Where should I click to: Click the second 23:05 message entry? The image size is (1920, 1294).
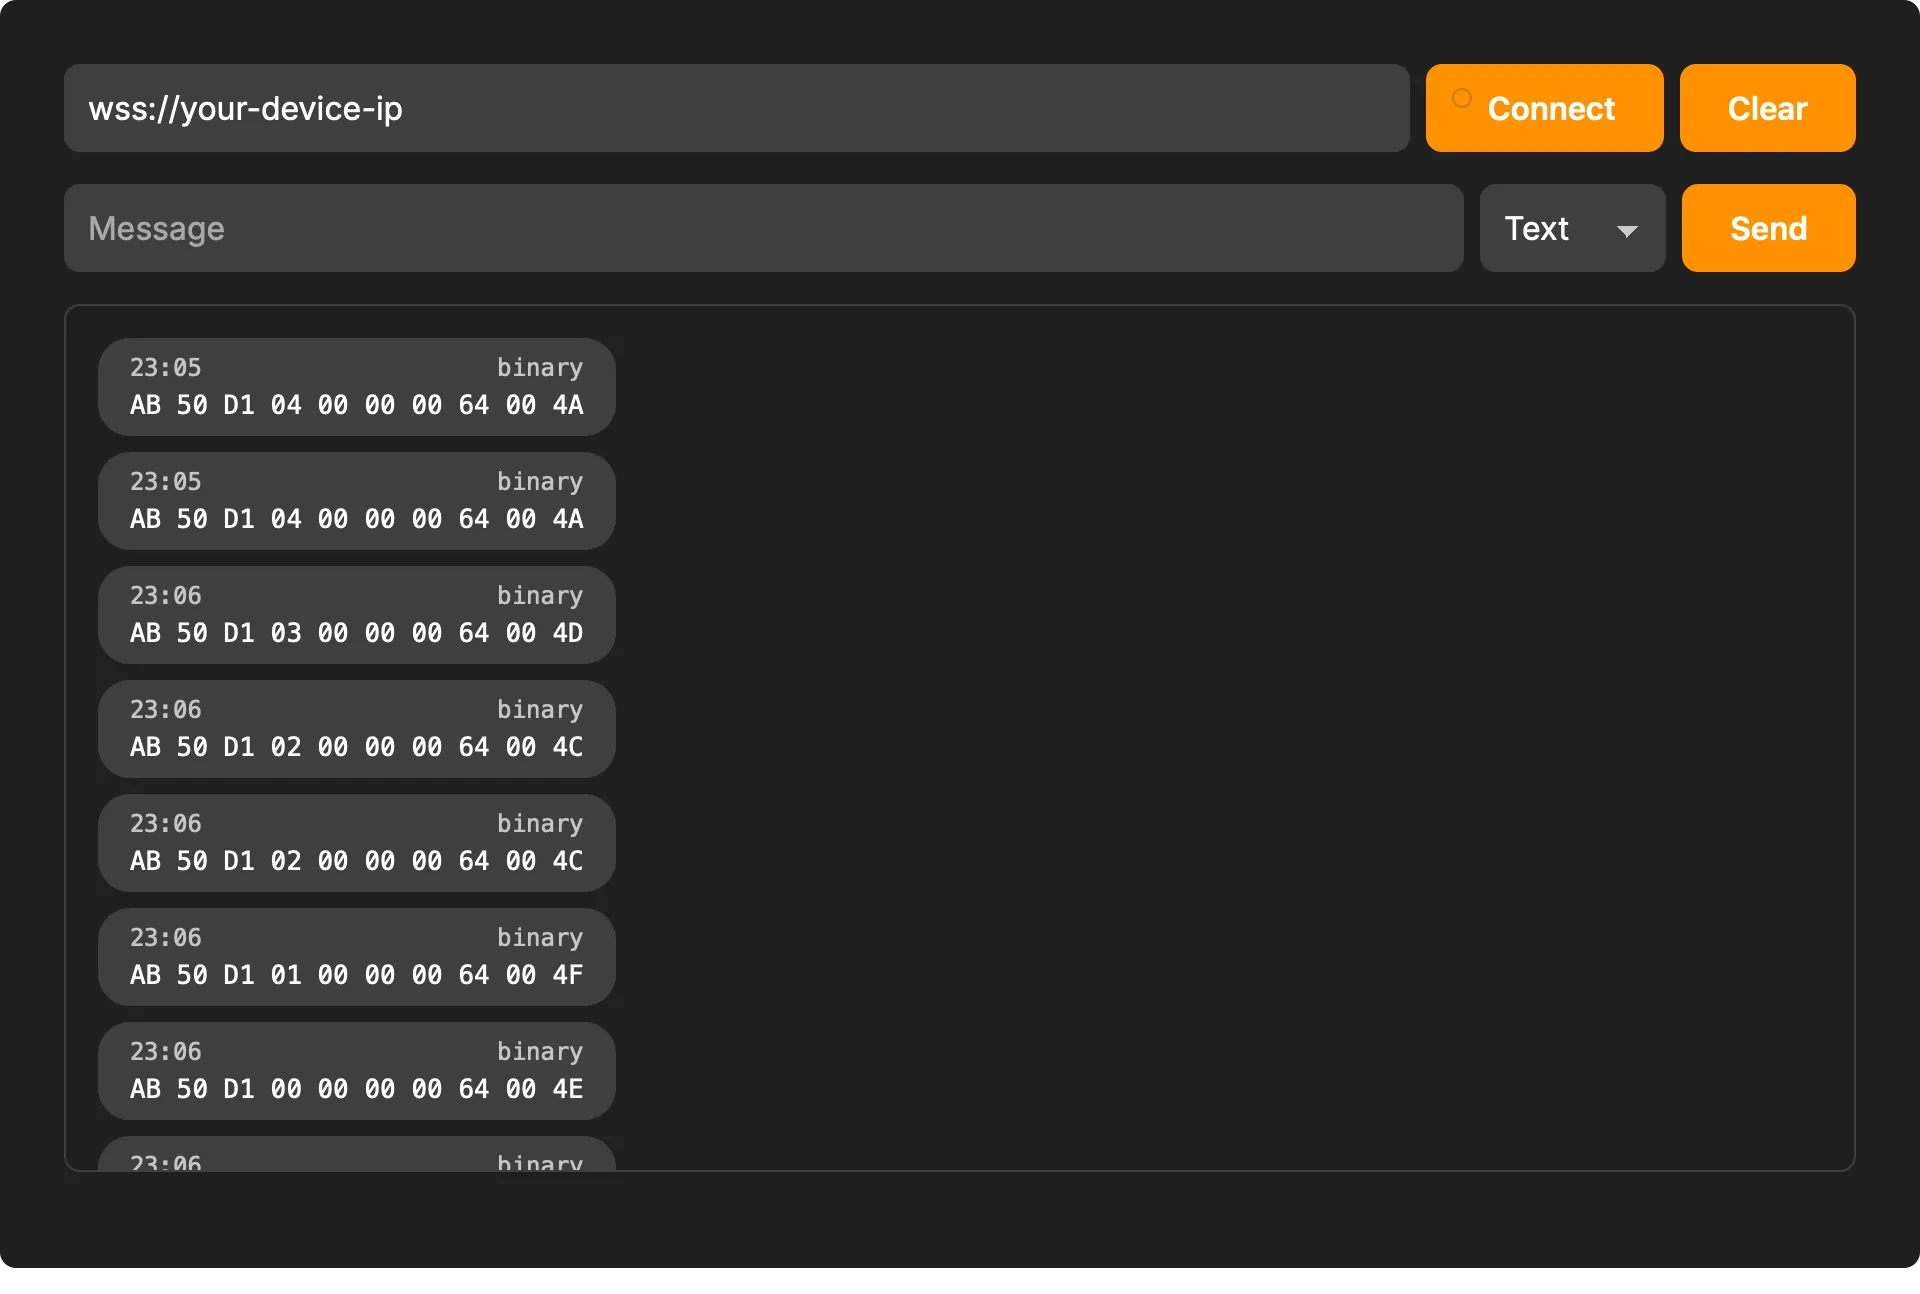[356, 500]
